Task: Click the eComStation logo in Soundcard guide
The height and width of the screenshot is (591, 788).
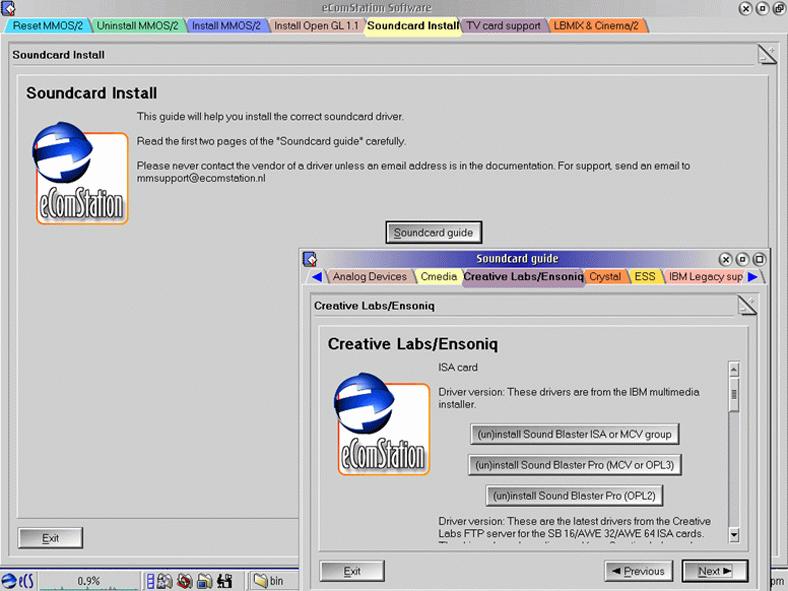Action: pos(382,424)
